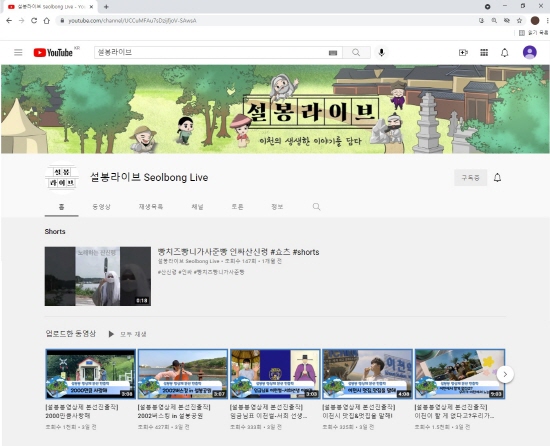
Task: Open notifications bell in top bar
Action: pyautogui.click(x=504, y=53)
